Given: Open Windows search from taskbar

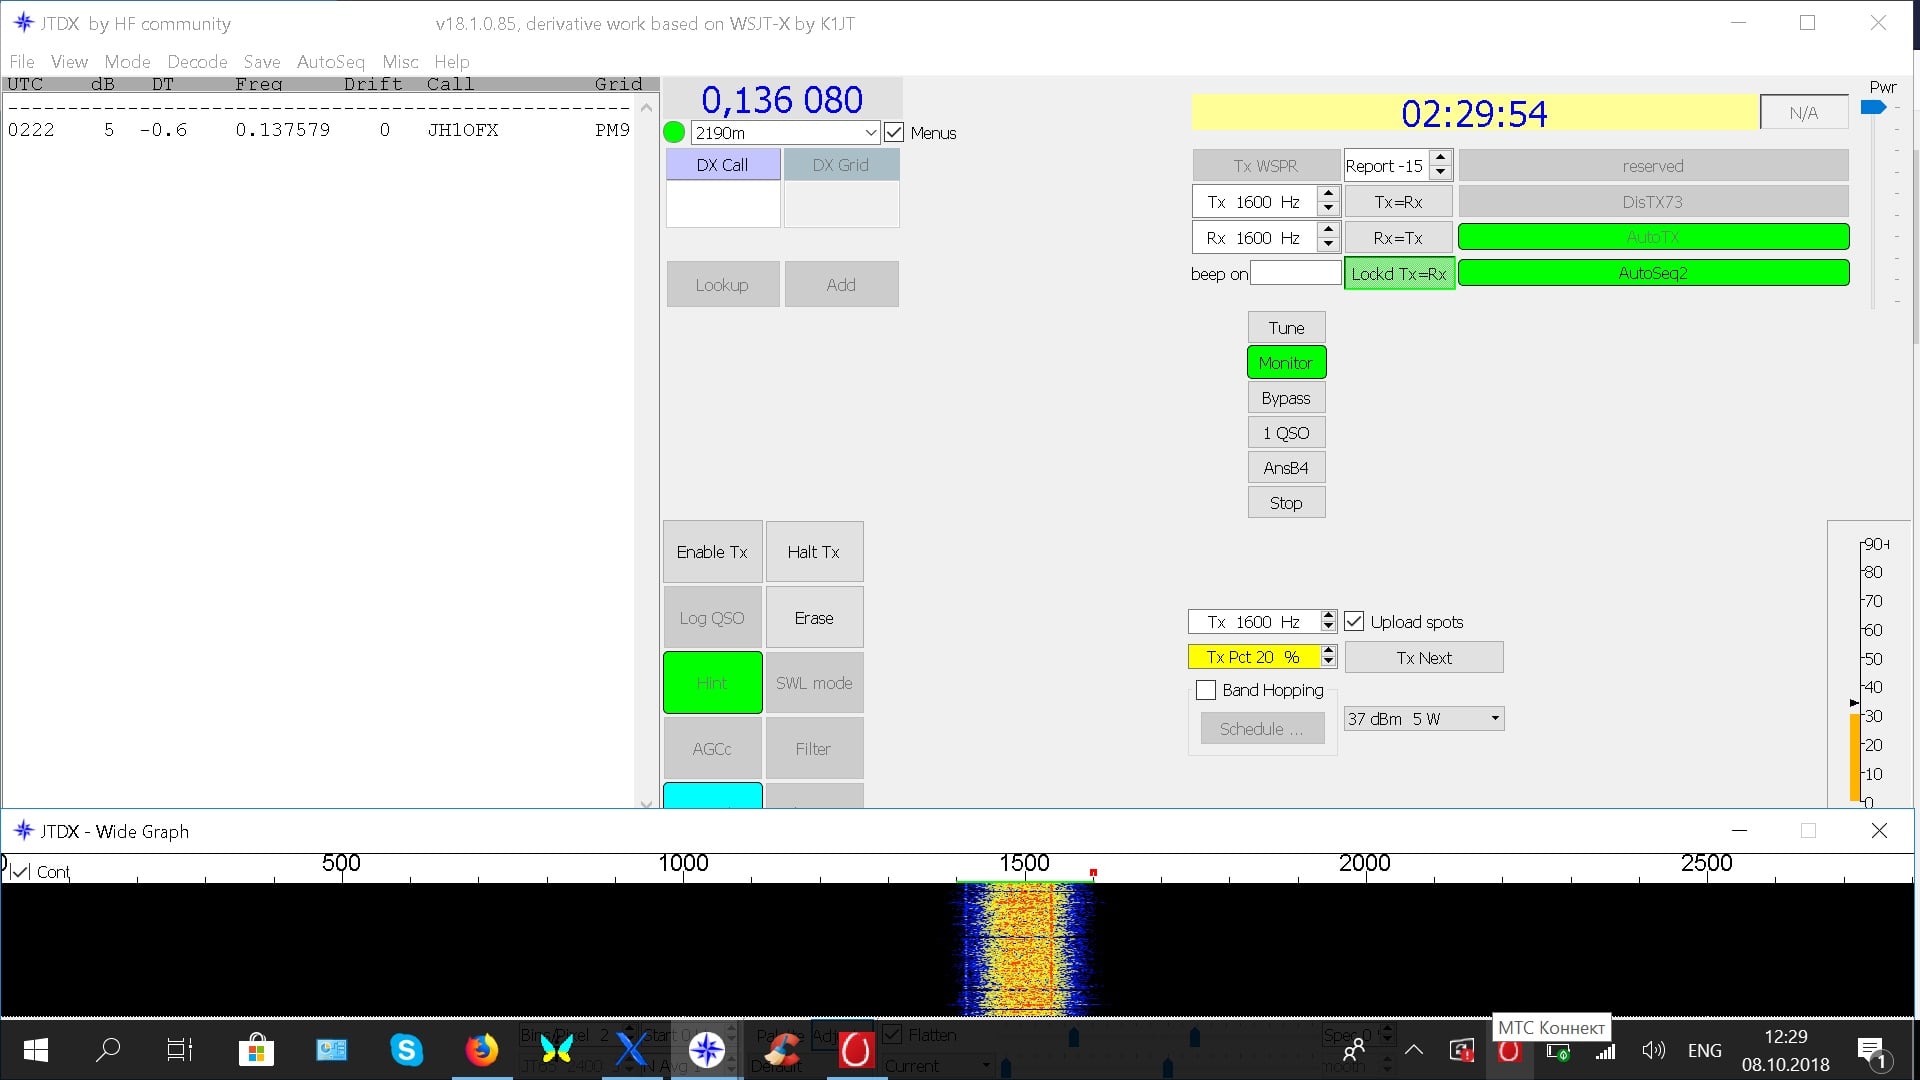Looking at the screenshot, I should [107, 1050].
